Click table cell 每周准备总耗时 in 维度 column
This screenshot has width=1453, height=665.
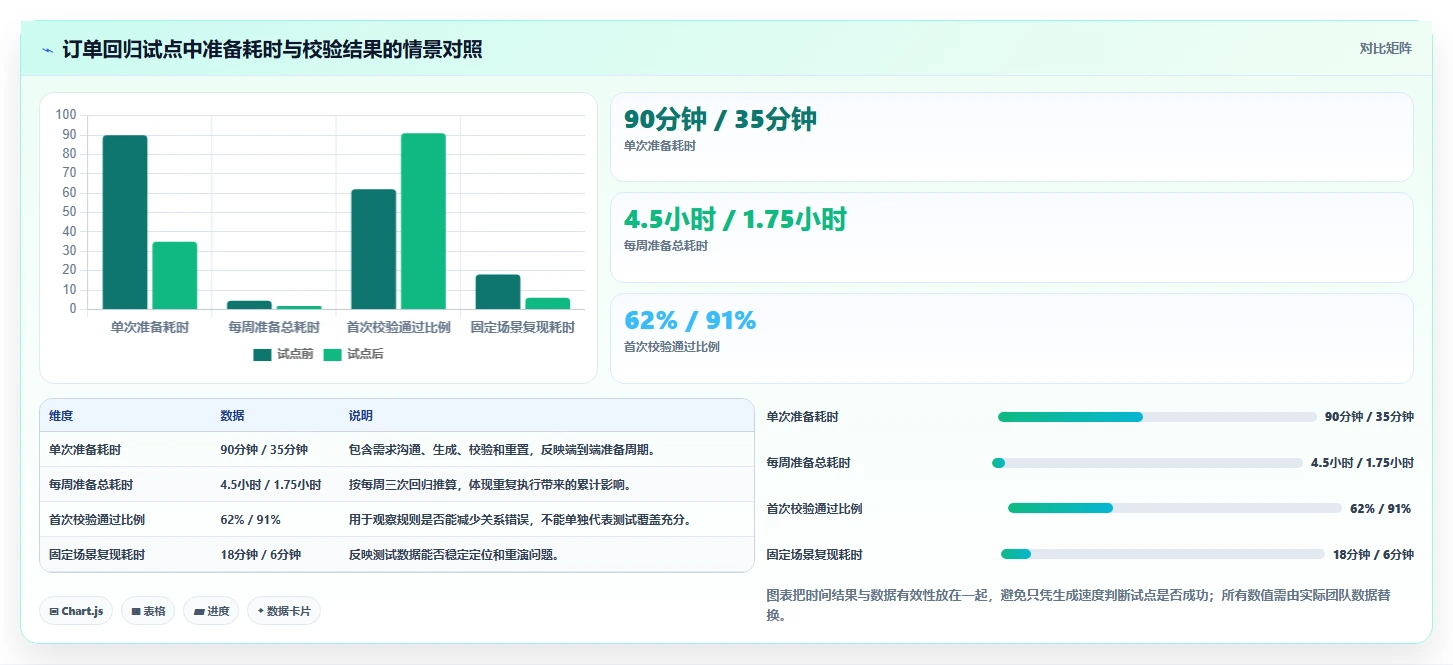pos(91,485)
